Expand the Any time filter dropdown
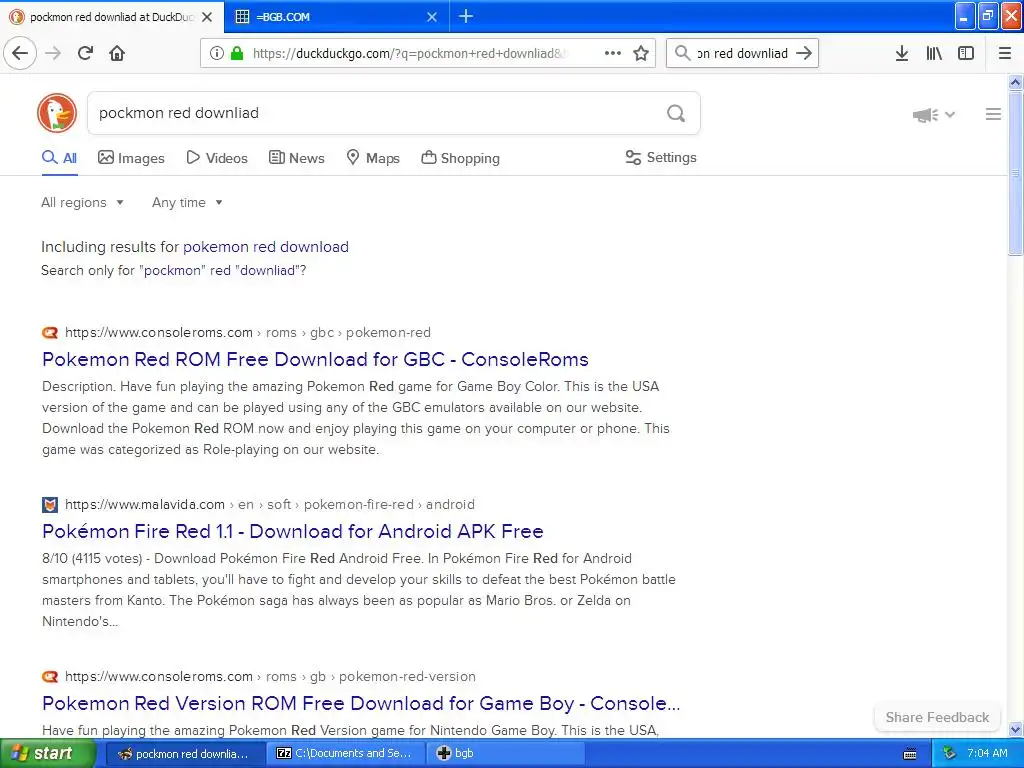Screen dimensions: 1024x768 coord(187,202)
